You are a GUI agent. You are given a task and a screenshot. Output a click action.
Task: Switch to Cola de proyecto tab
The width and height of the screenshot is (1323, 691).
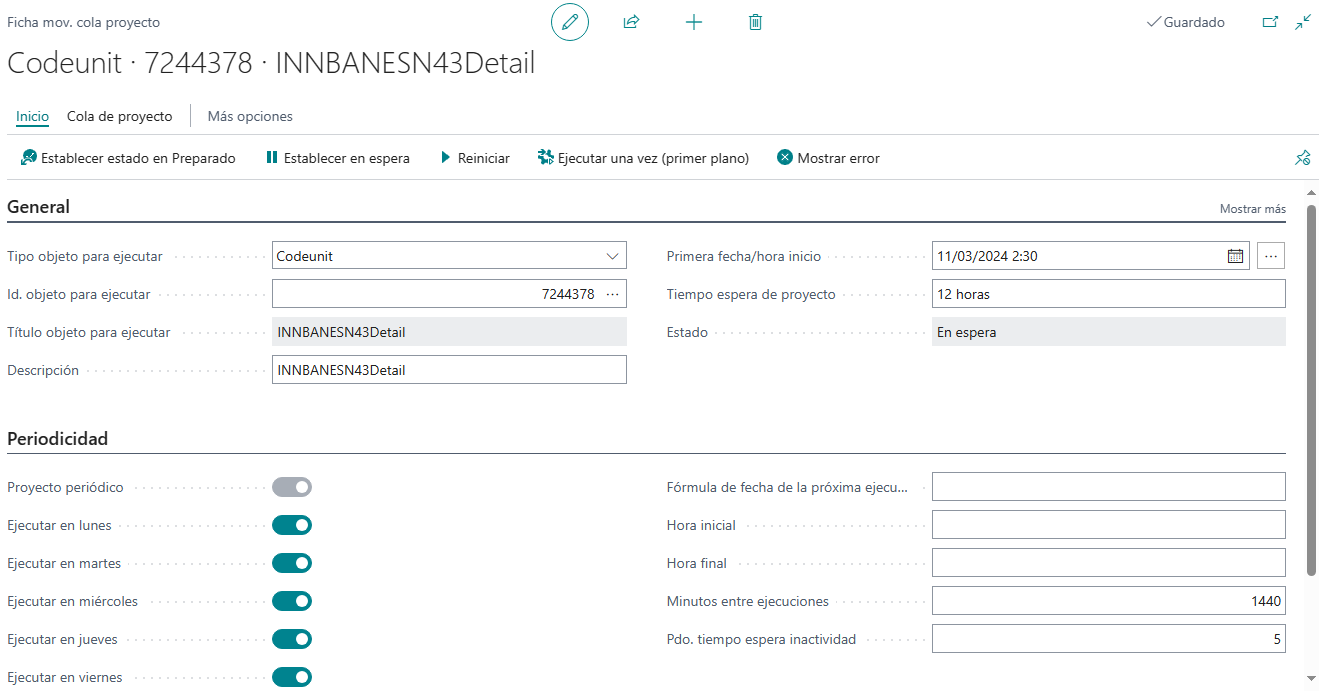(120, 116)
